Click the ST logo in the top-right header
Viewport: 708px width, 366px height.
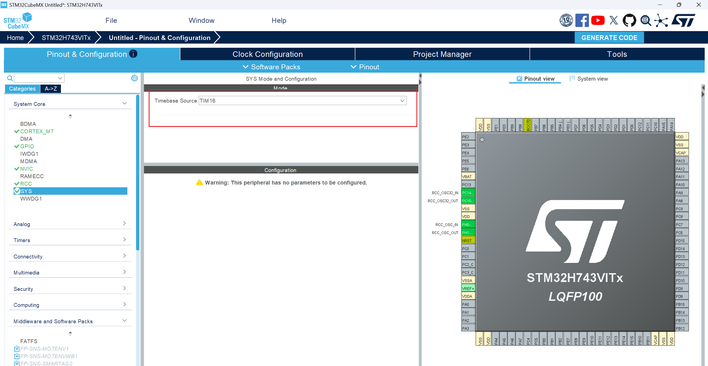click(x=684, y=20)
